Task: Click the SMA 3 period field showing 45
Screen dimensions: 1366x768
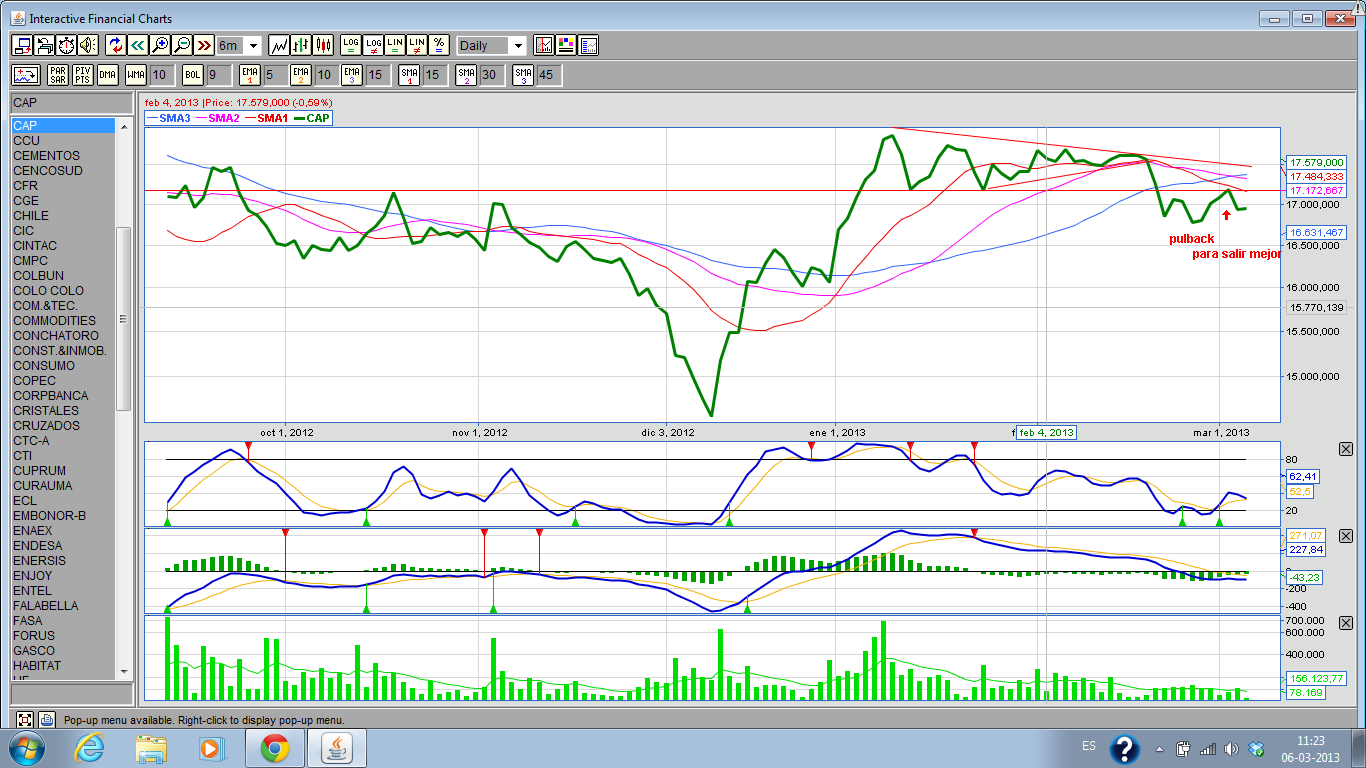Action: click(549, 75)
